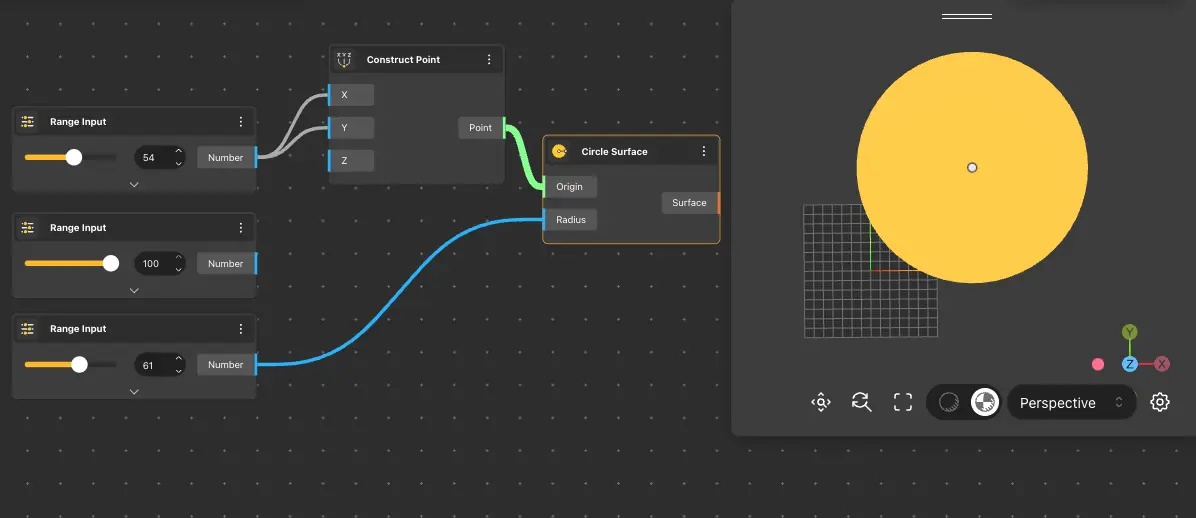The width and height of the screenshot is (1196, 518).
Task: Click the Radius input on Circle Surface
Action: [571, 220]
